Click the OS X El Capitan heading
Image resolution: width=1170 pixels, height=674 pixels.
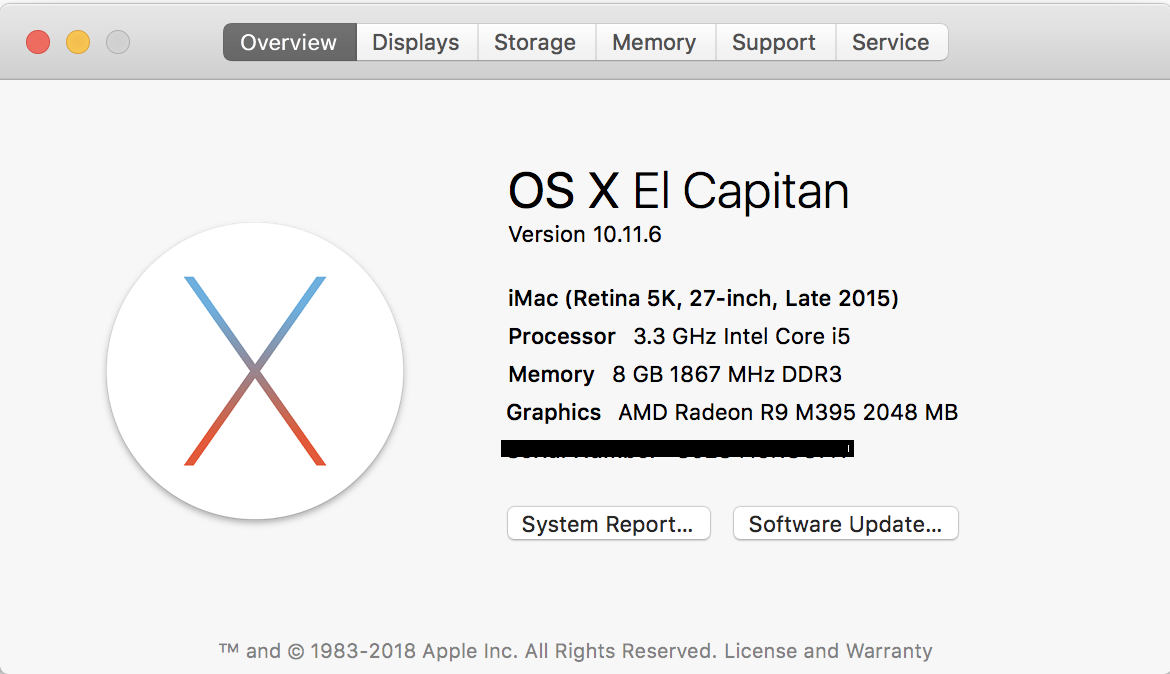678,190
